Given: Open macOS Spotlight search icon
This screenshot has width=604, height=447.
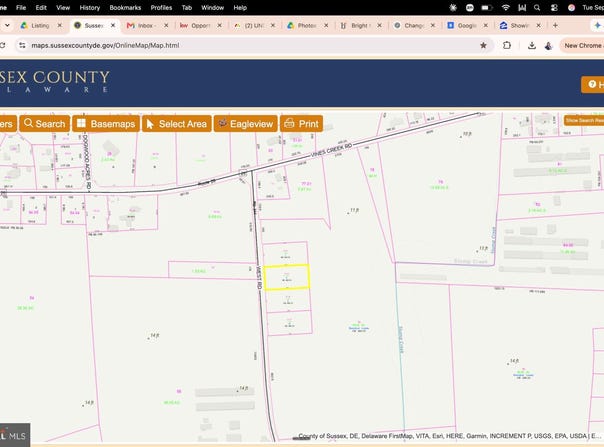Looking at the screenshot, I should tap(537, 8).
